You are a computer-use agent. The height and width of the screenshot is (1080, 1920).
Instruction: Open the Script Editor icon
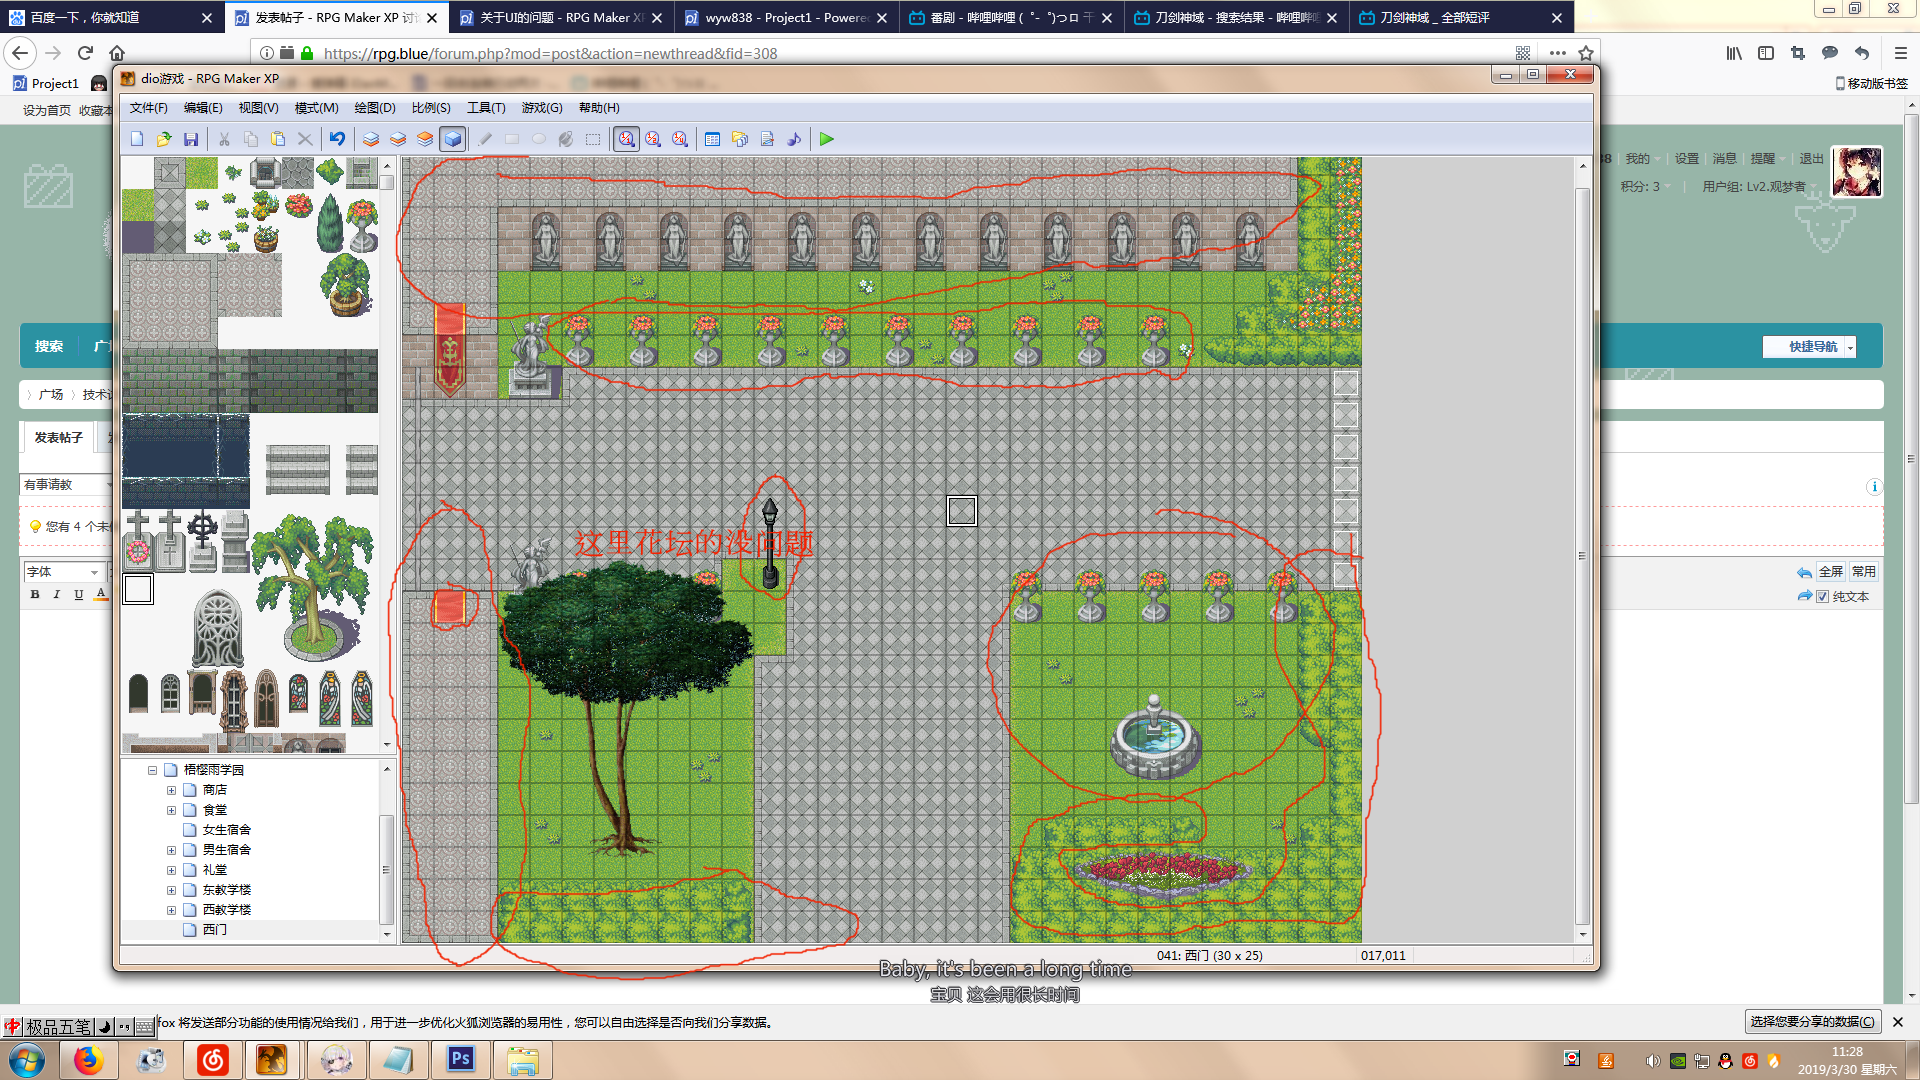[767, 139]
